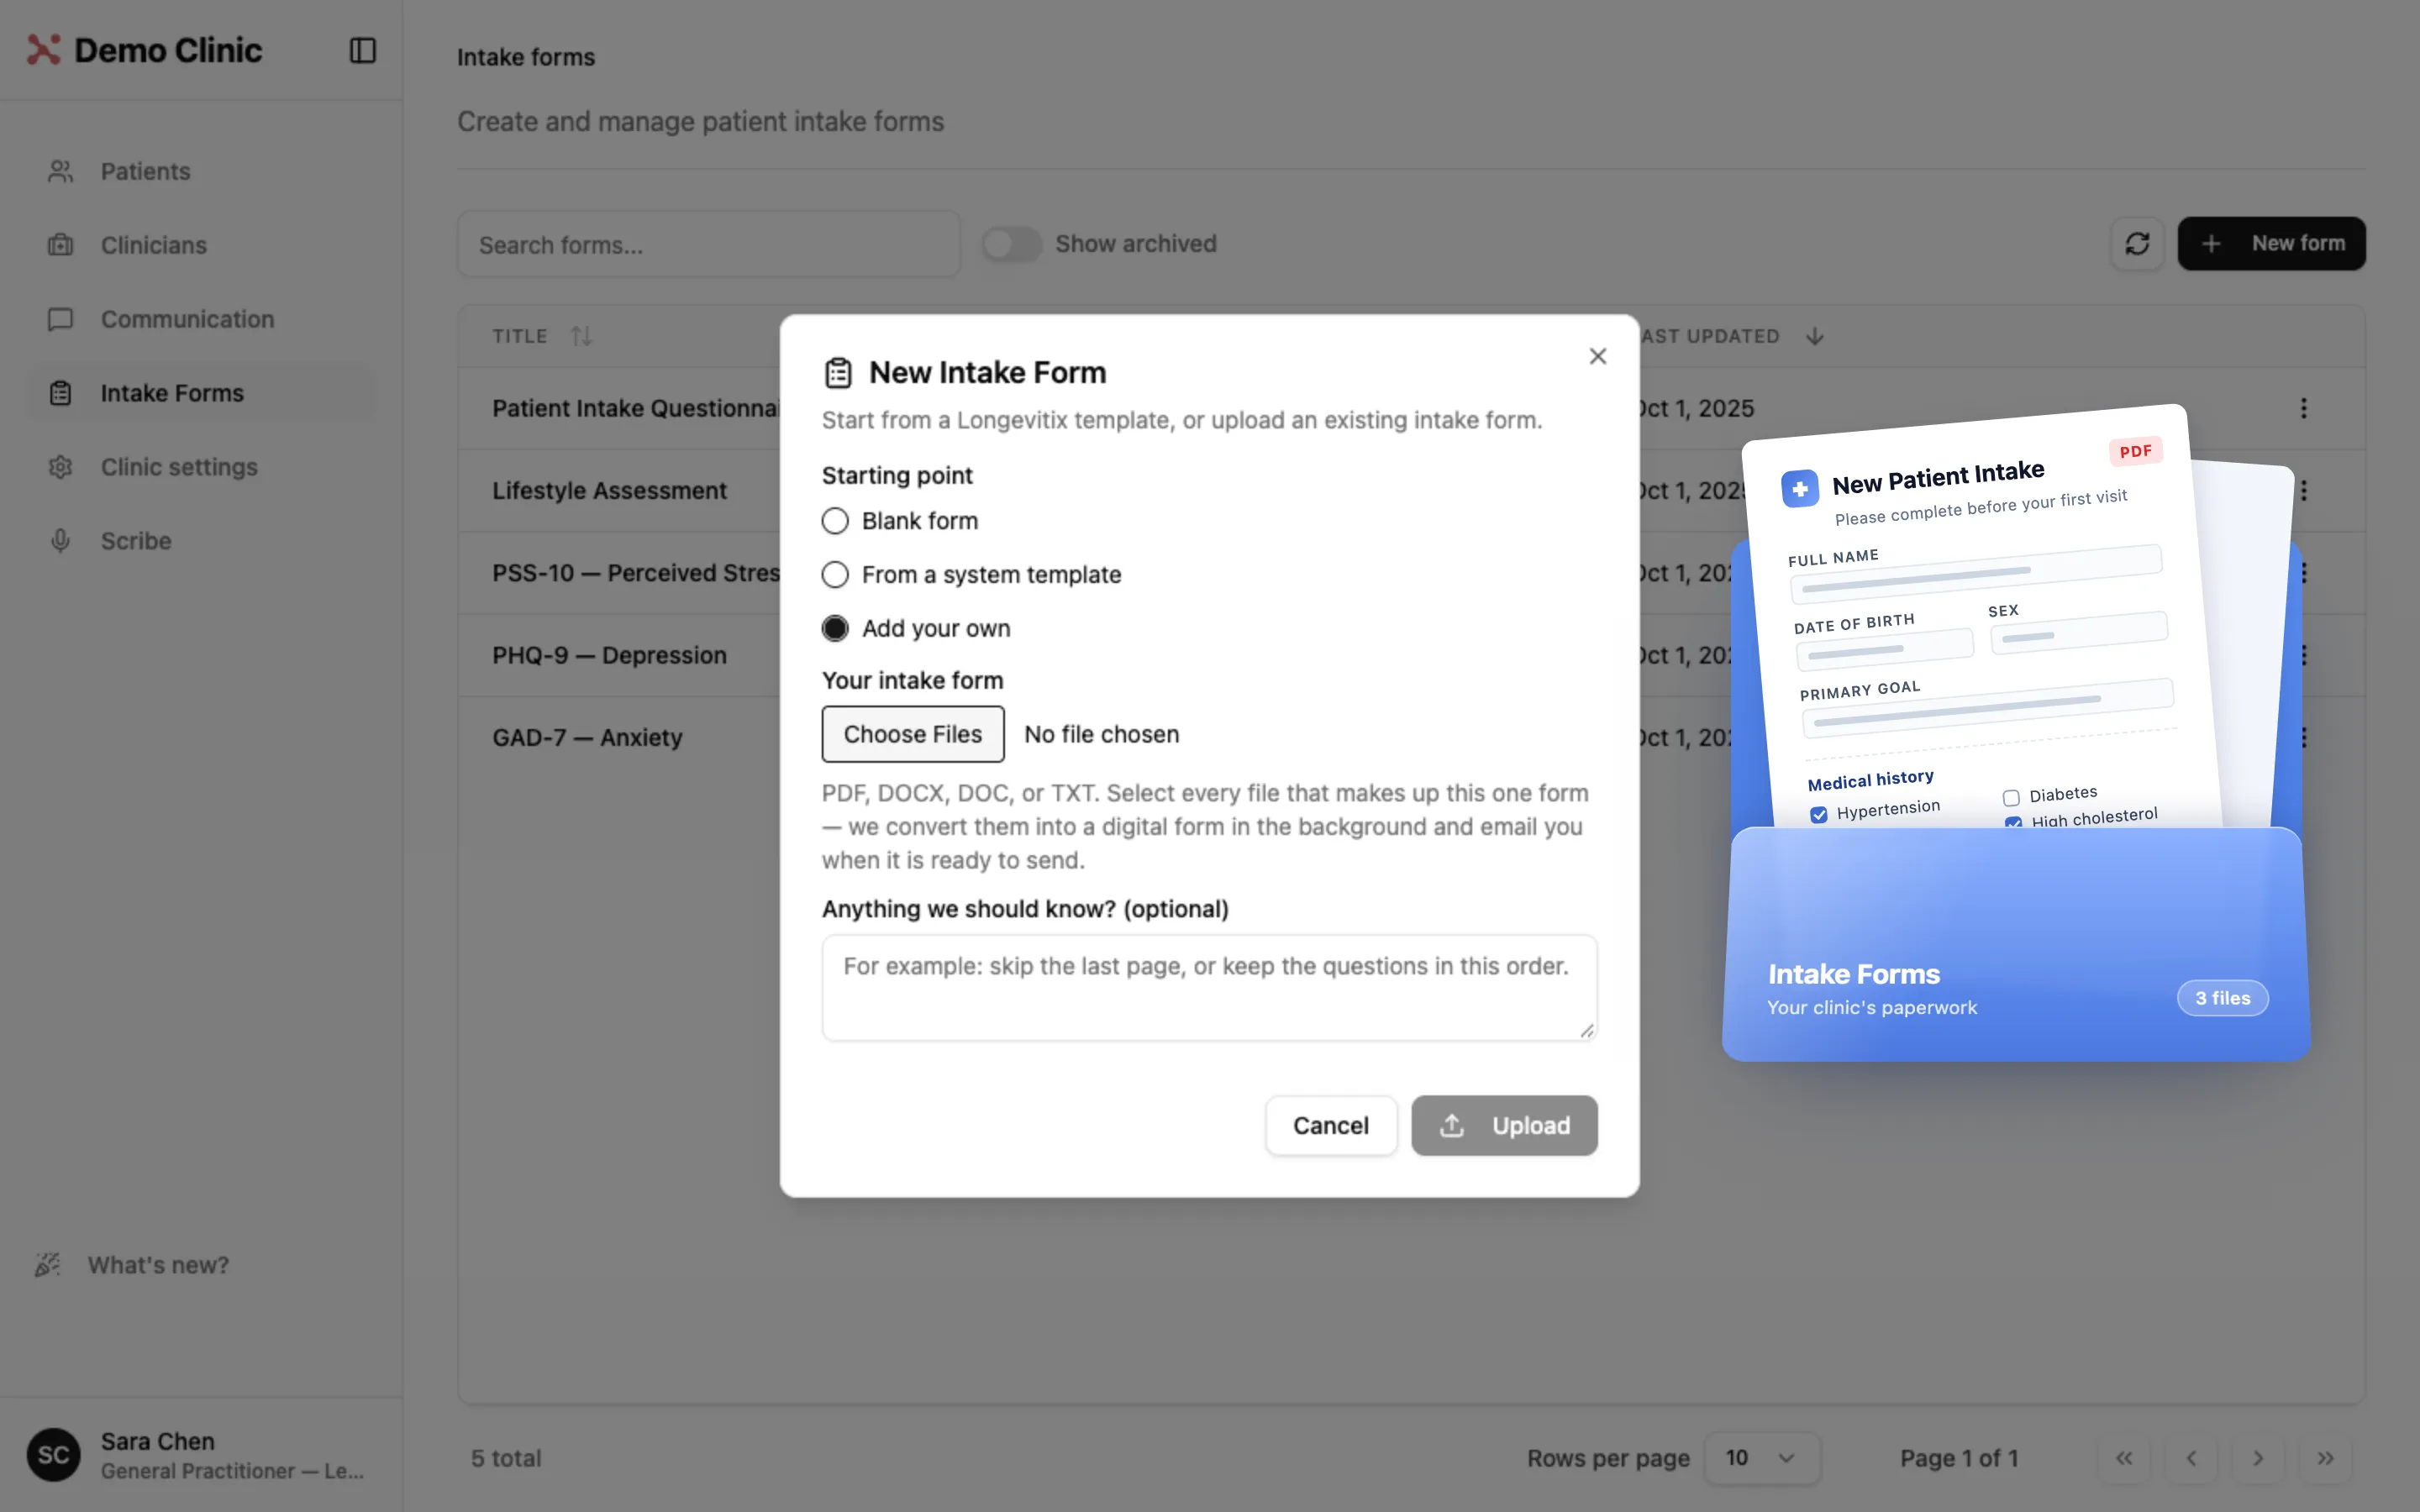Open the Scribe section in the sidebar

[200, 541]
